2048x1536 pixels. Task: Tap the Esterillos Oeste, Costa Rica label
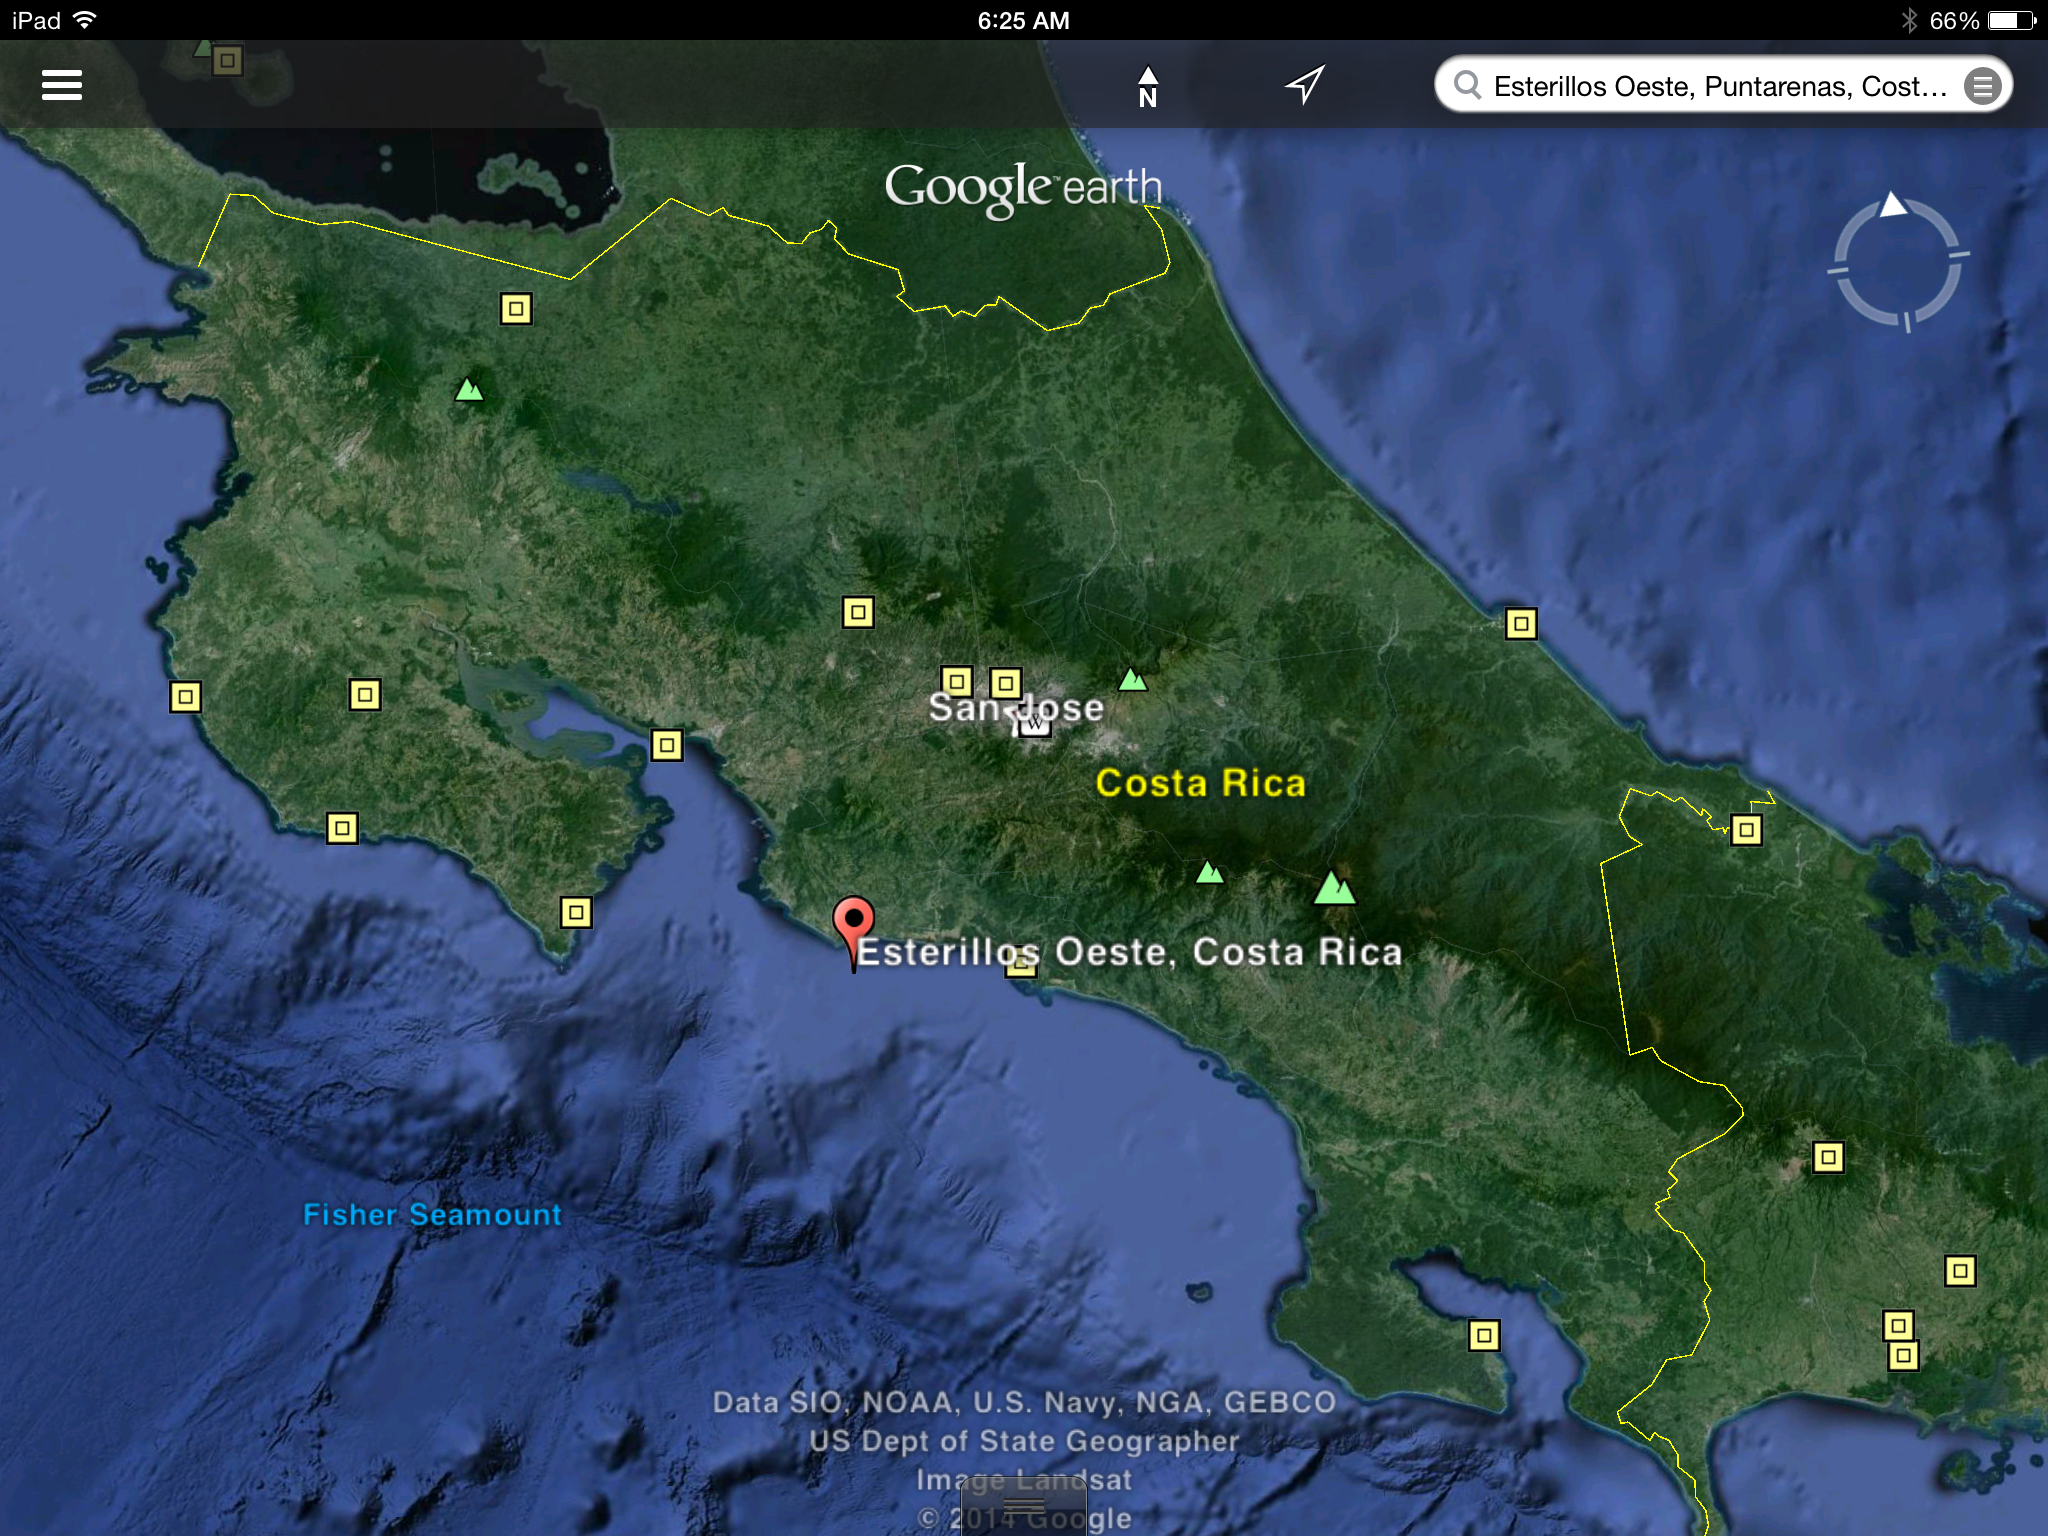tap(1129, 951)
